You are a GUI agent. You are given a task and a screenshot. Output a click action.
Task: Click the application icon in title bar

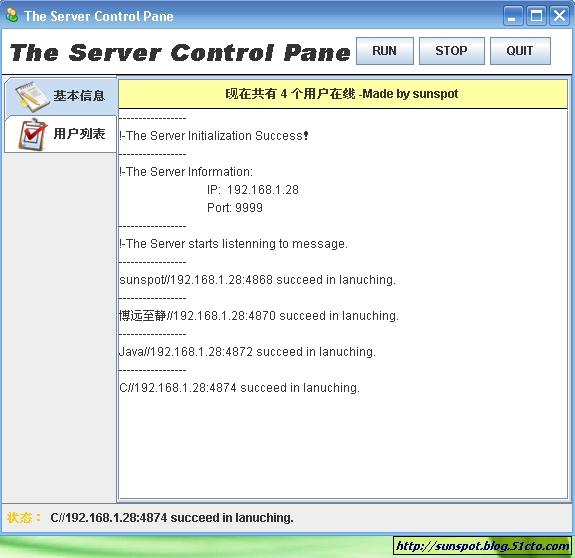point(12,15)
